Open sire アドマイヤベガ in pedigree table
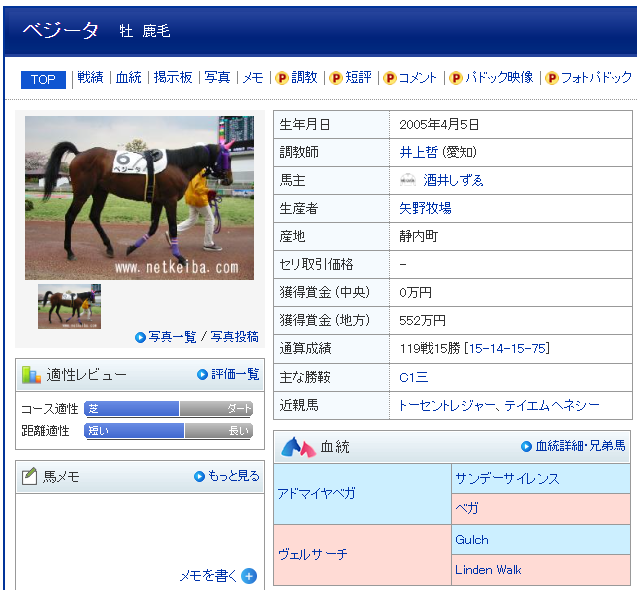The height and width of the screenshot is (590, 637). [x=316, y=494]
